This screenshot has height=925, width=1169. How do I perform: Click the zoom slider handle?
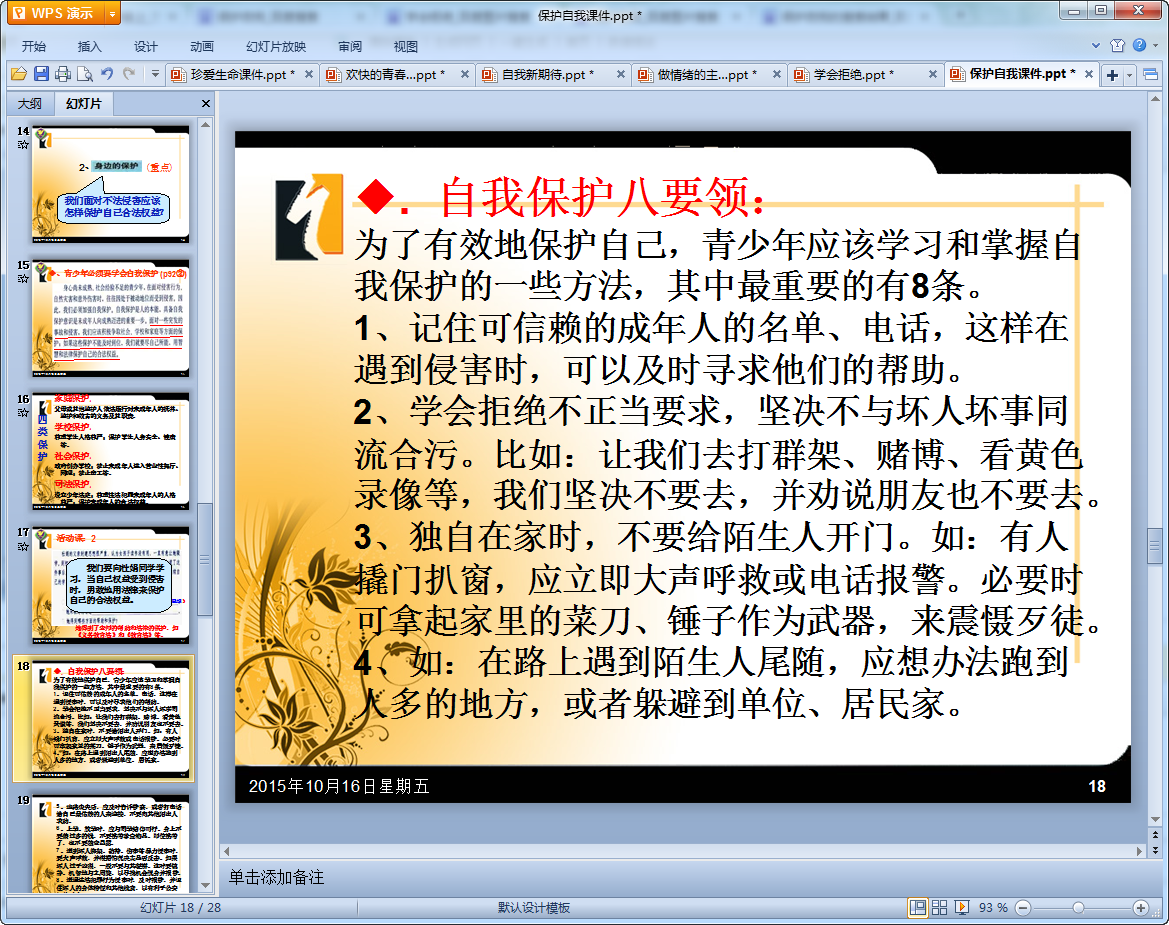pyautogui.click(x=1078, y=907)
